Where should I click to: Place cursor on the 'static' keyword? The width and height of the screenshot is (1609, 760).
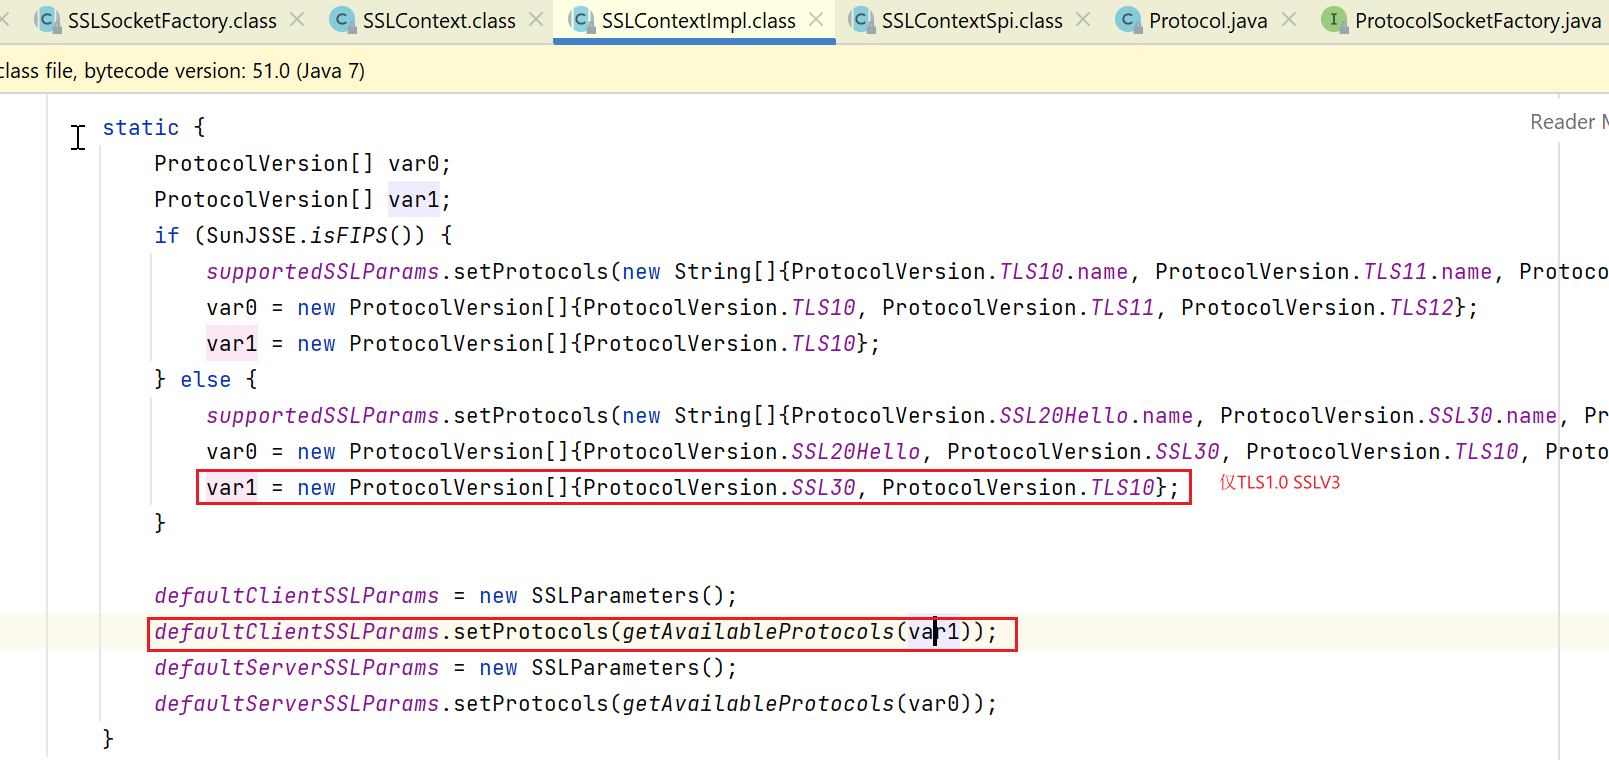[141, 128]
